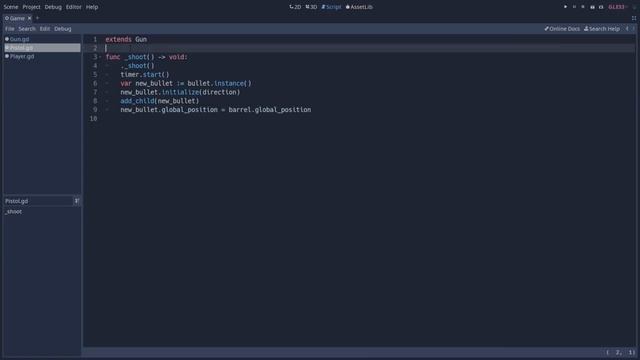Viewport: 640px width, 360px height.
Task: Click Search Help button
Action: tap(602, 29)
